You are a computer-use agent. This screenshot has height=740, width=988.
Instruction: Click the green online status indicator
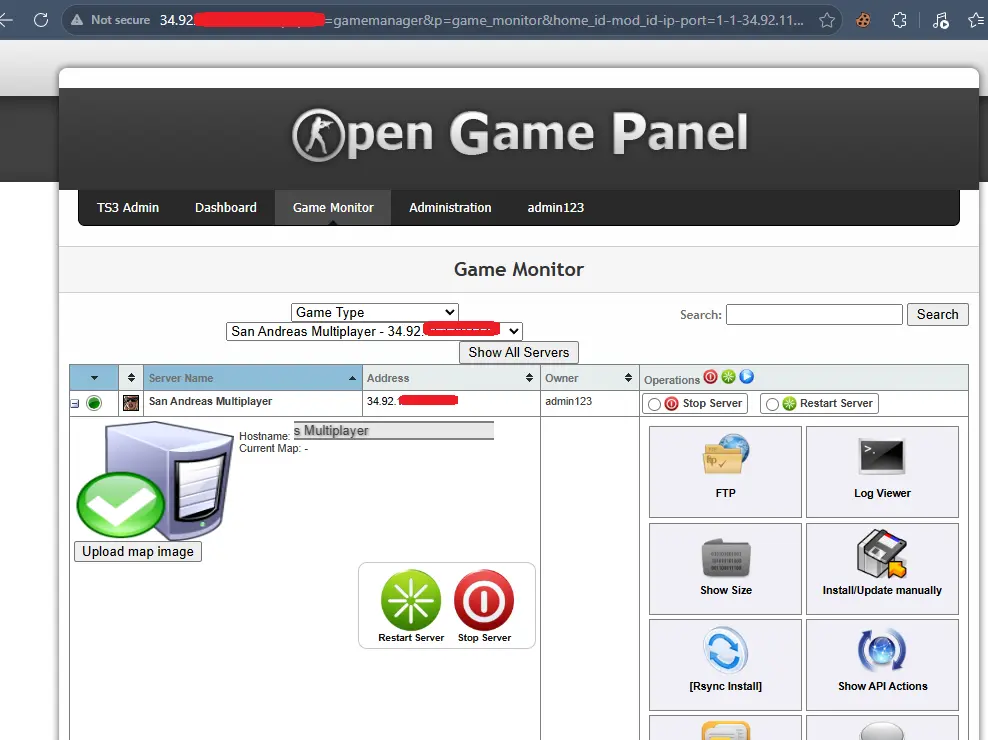[x=94, y=403]
